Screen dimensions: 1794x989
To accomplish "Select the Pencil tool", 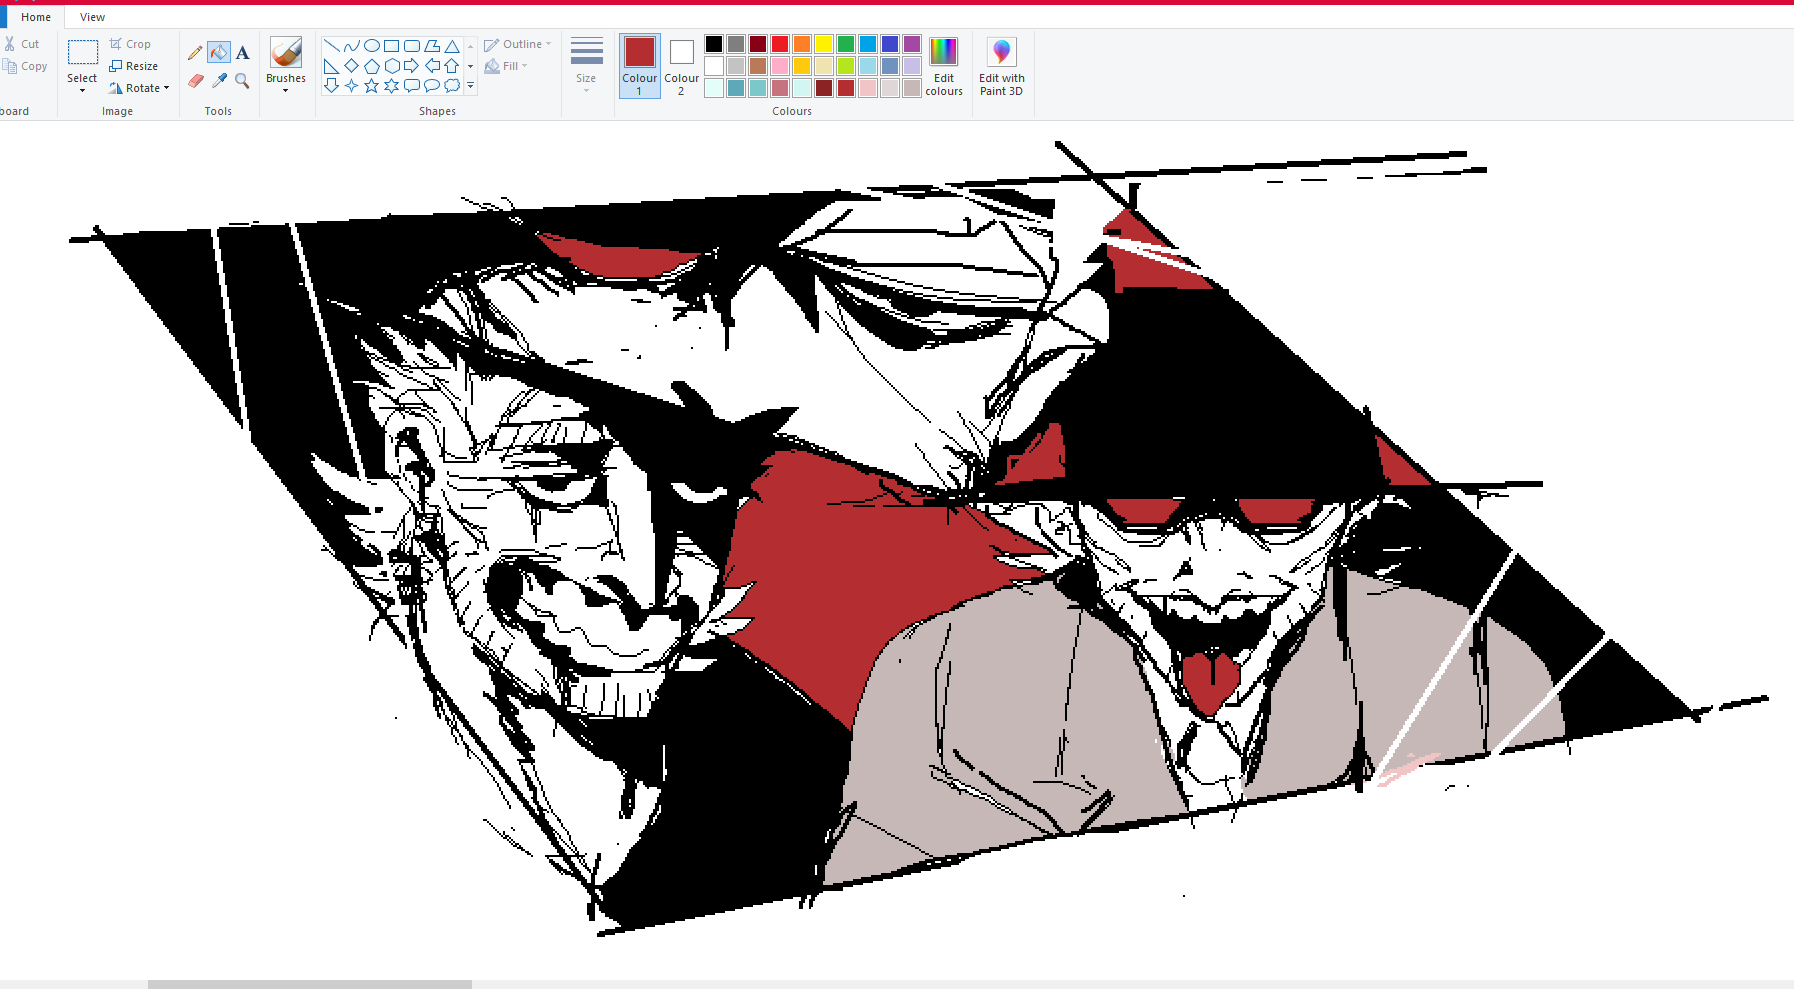I will click(195, 52).
